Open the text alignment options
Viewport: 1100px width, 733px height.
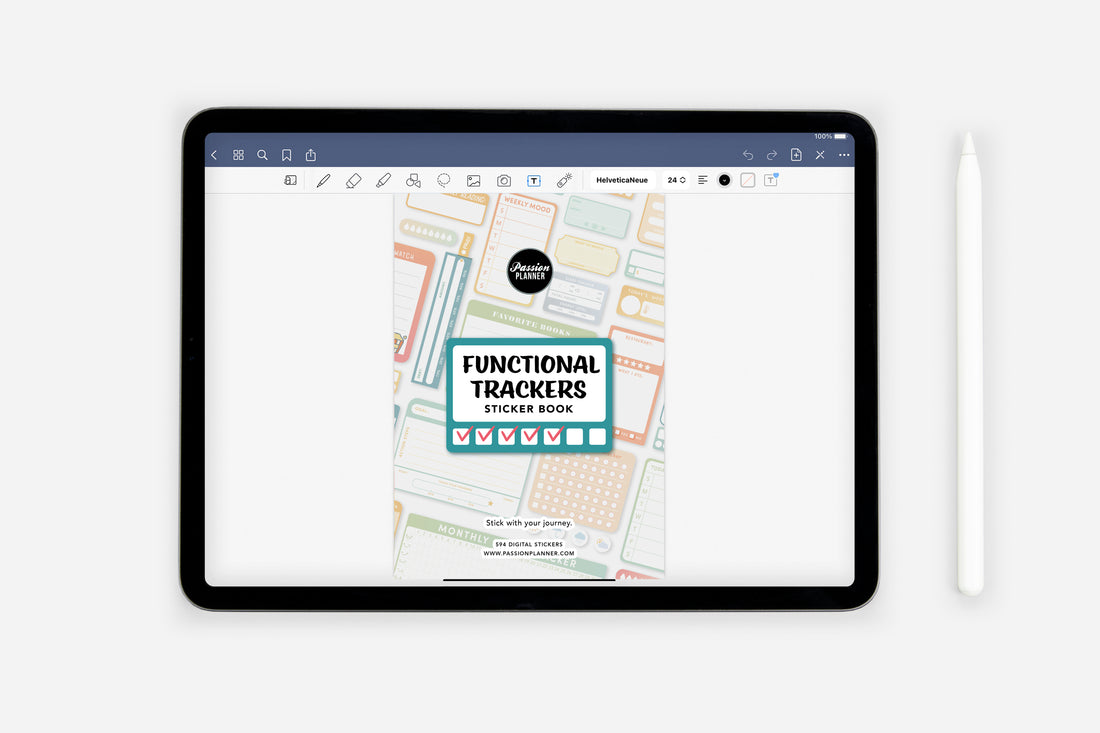[x=702, y=180]
